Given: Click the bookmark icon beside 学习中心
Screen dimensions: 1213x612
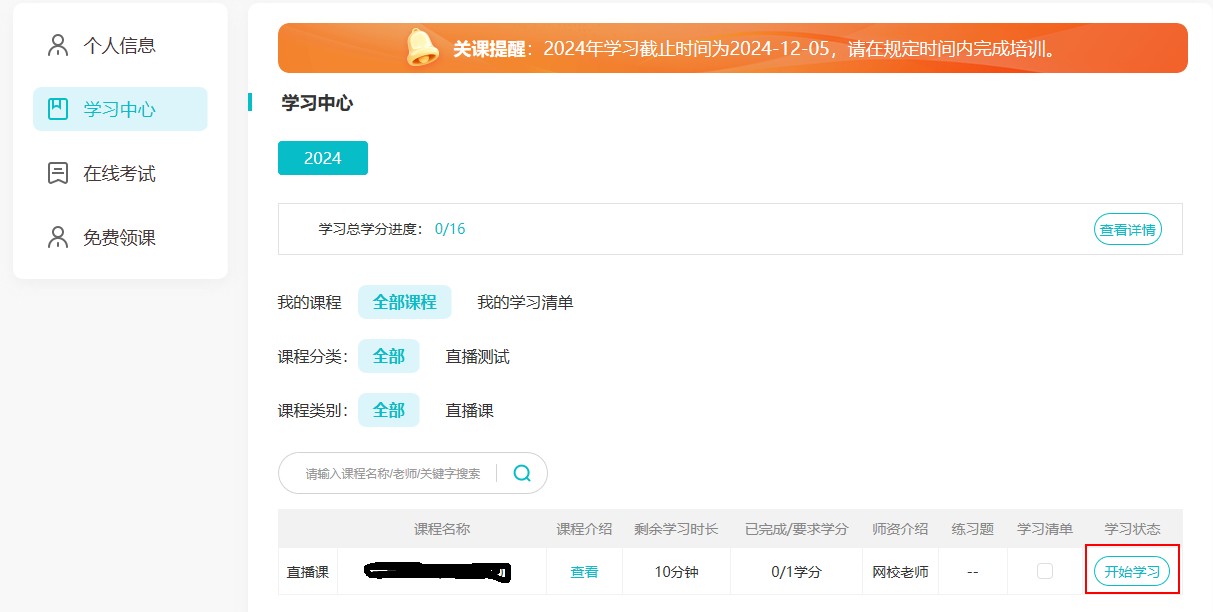Looking at the screenshot, I should click(56, 109).
